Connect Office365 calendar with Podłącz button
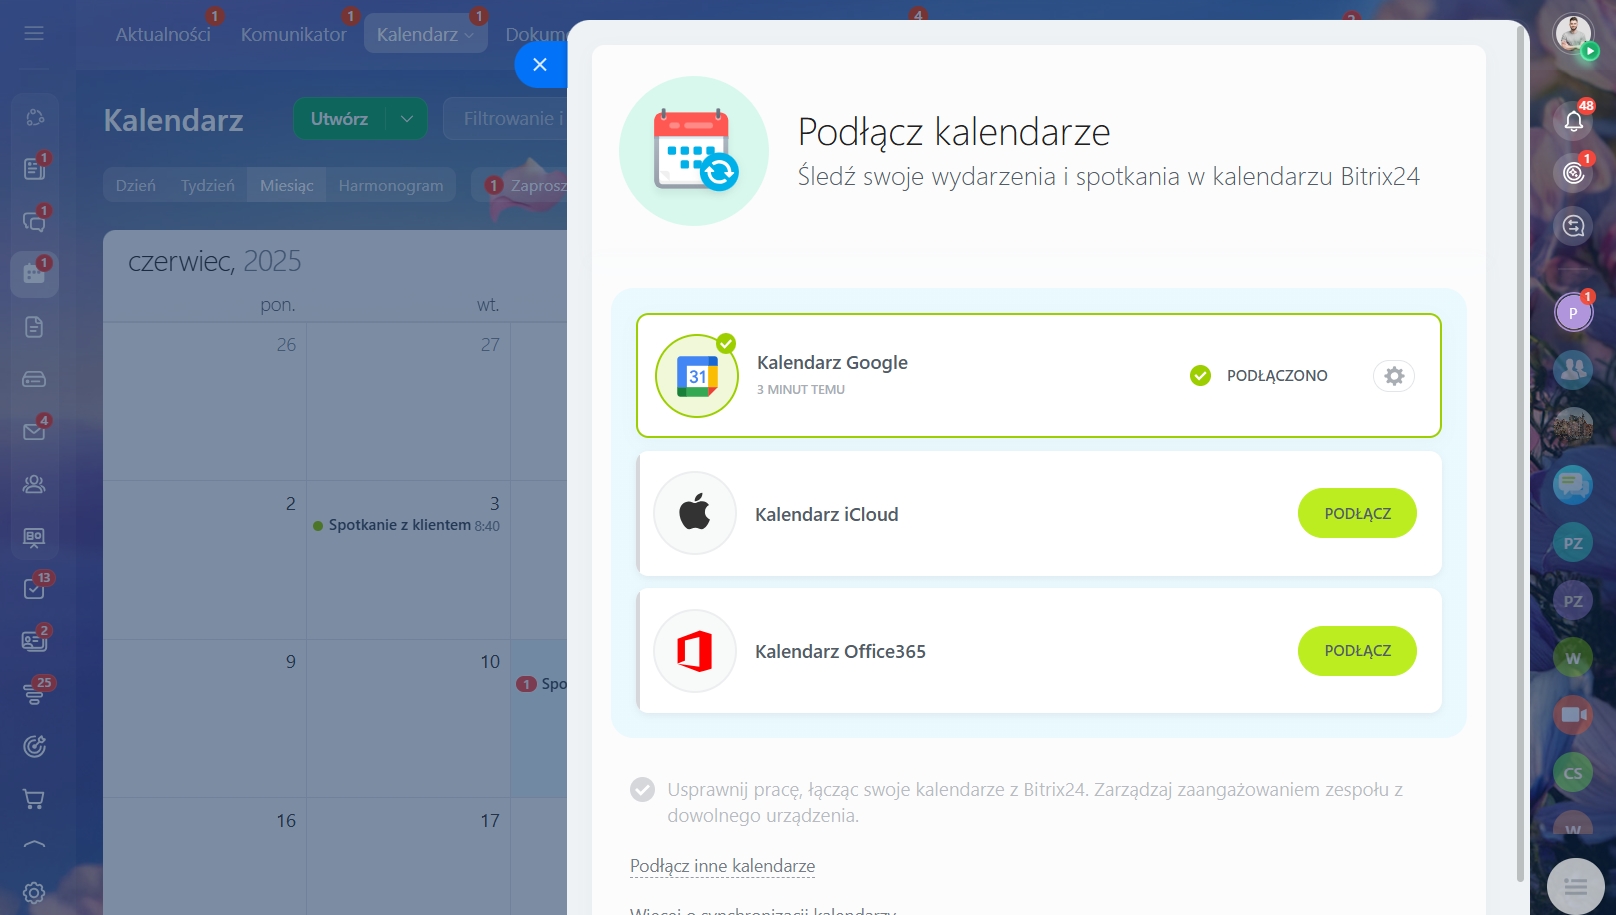Image resolution: width=1616 pixels, height=915 pixels. tap(1357, 651)
